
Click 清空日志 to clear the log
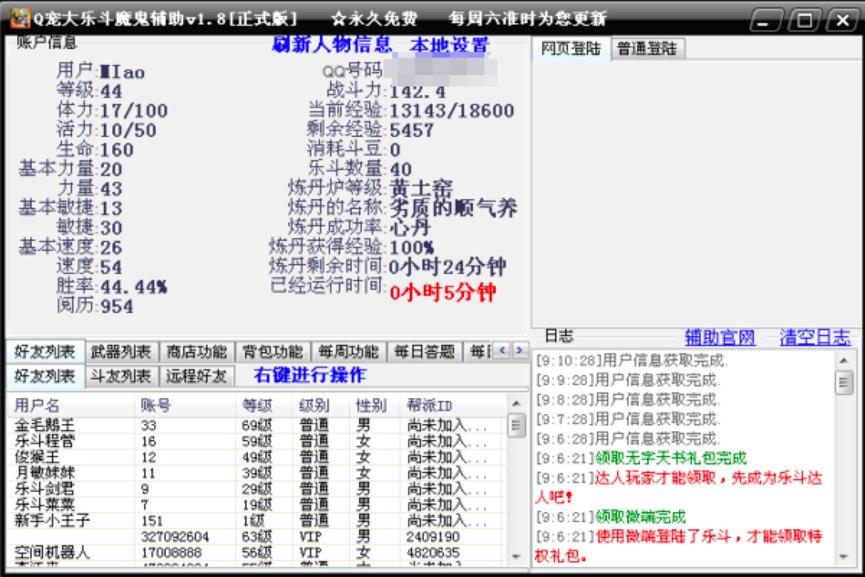pos(815,337)
